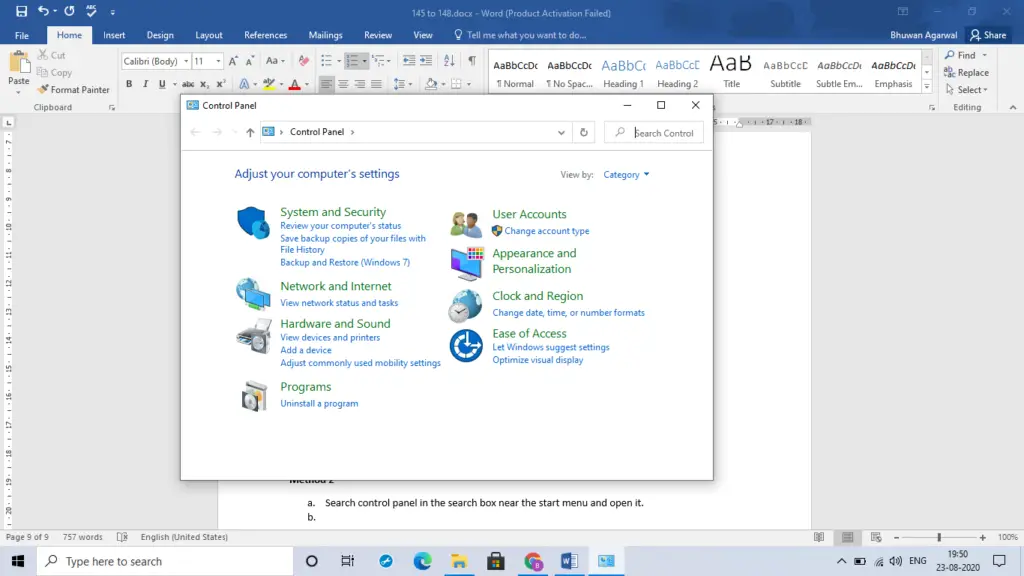
Task: Go up one level in Control Panel
Action: 249,133
